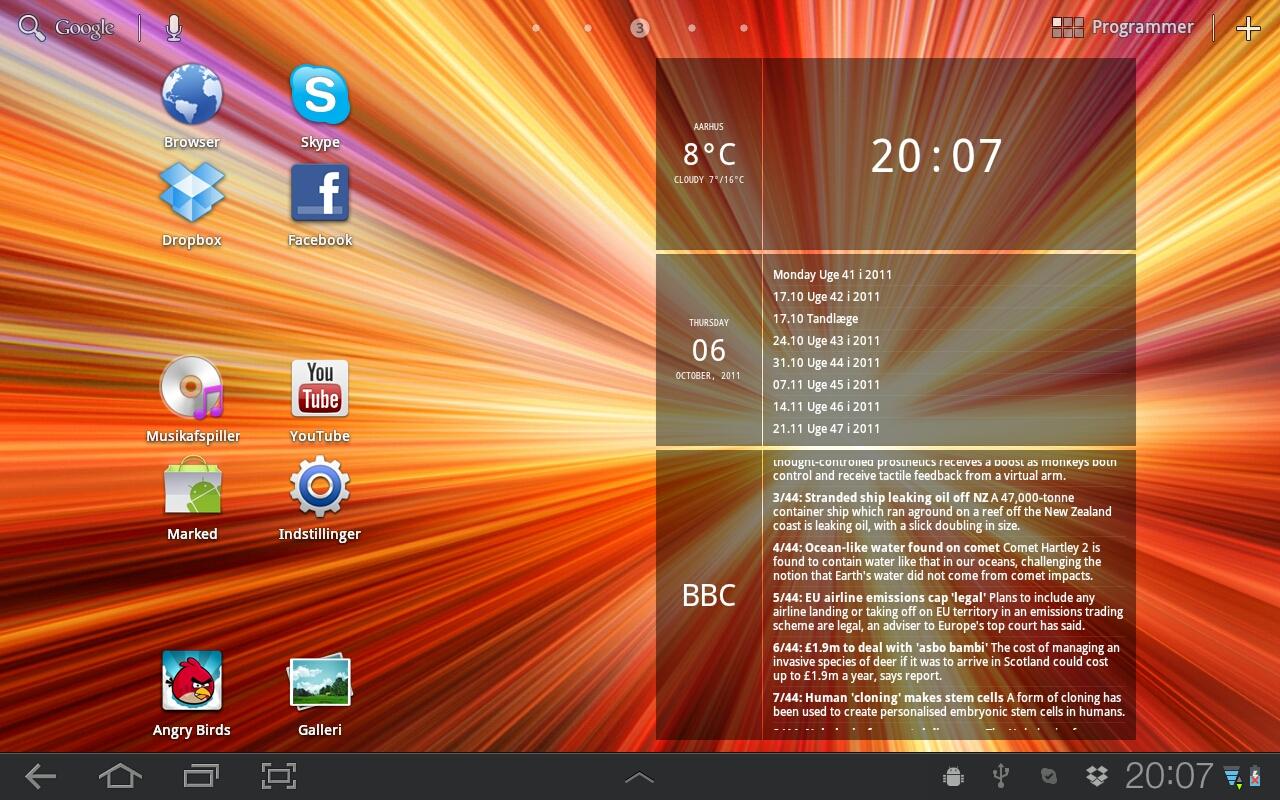Open the Dropbox notification in status bar
This screenshot has width=1280, height=800.
(1097, 776)
